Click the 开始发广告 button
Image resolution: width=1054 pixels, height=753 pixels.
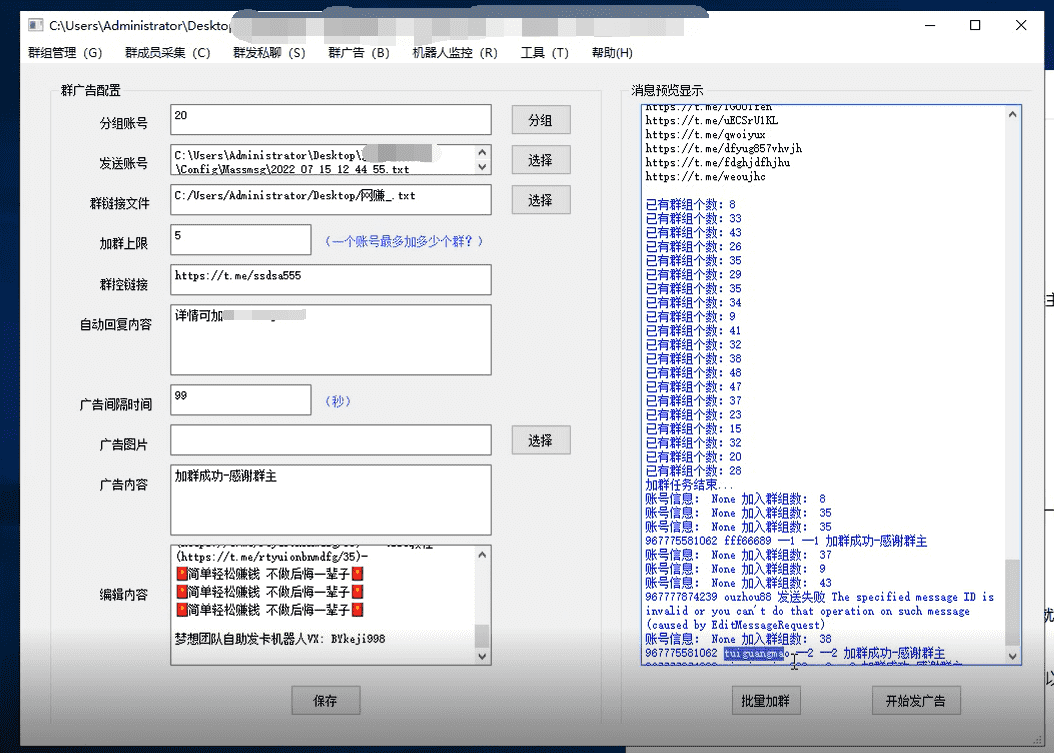(916, 701)
